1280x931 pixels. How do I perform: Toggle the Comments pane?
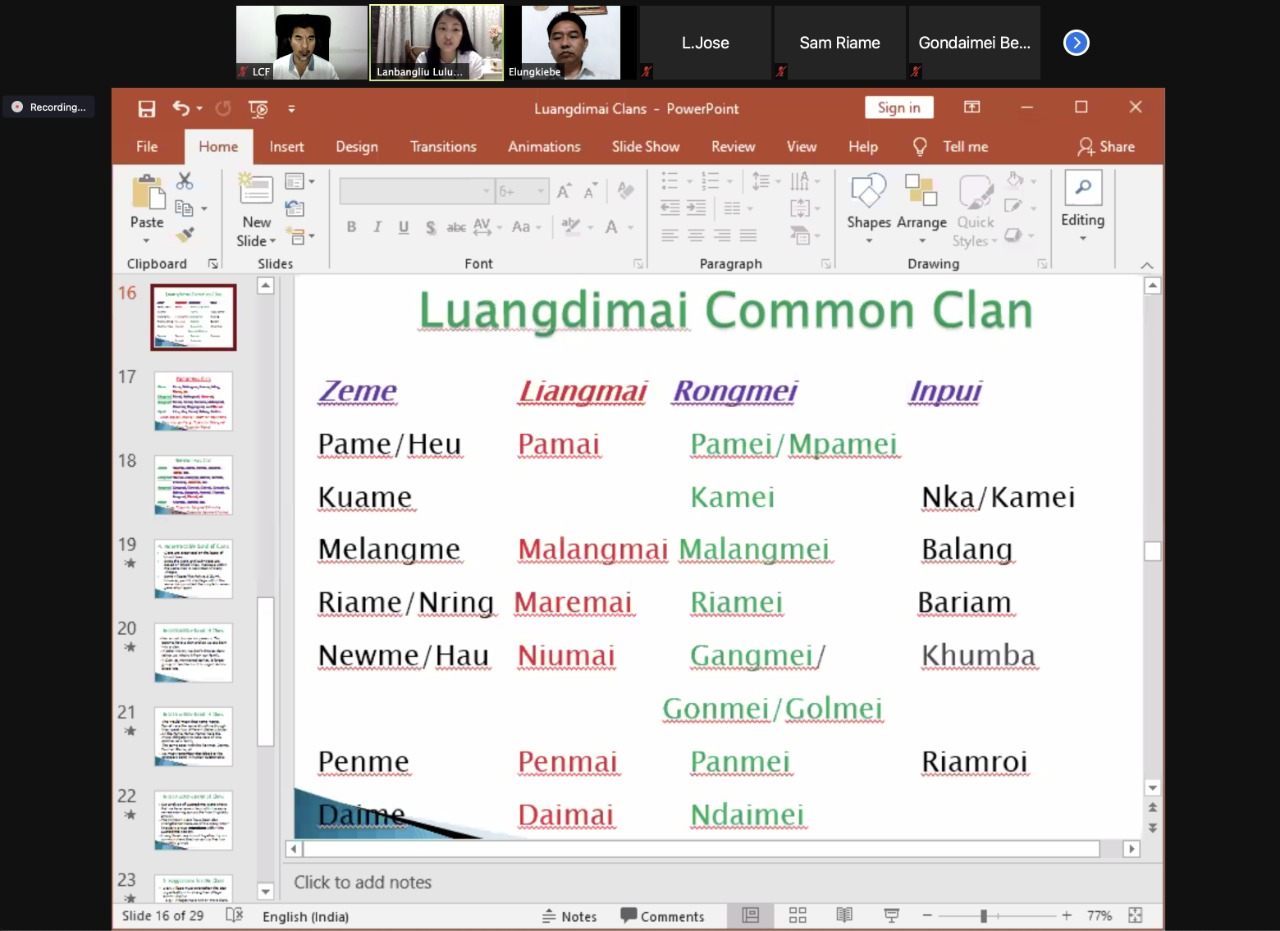click(662, 916)
